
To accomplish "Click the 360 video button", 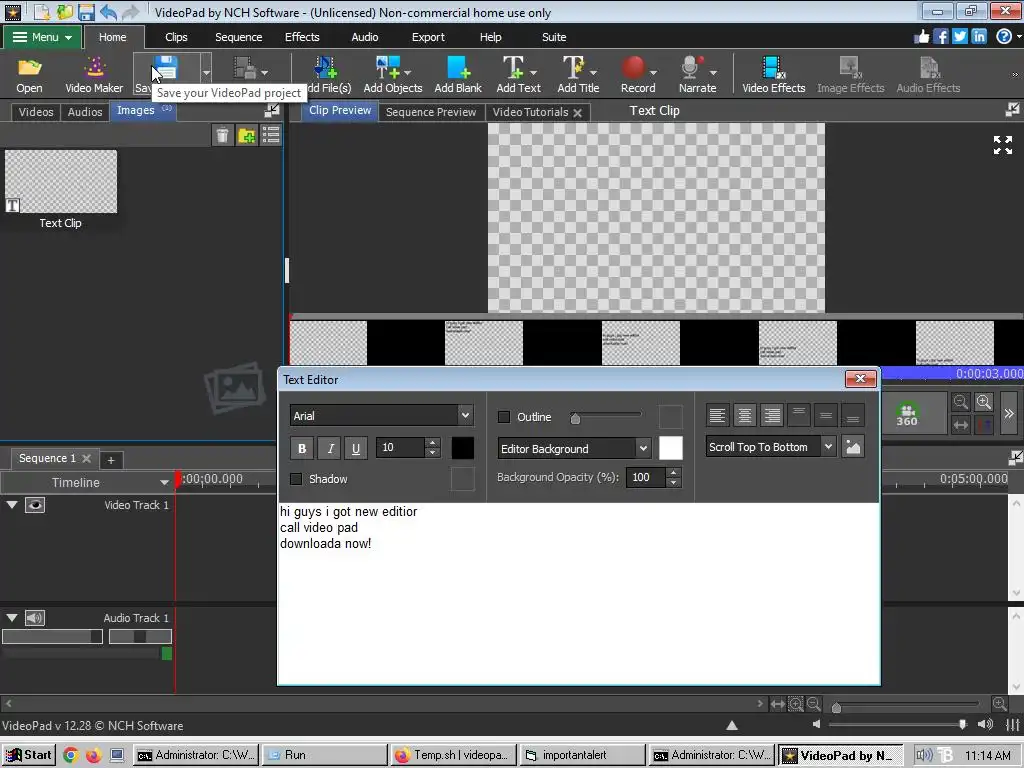I will tap(906, 414).
